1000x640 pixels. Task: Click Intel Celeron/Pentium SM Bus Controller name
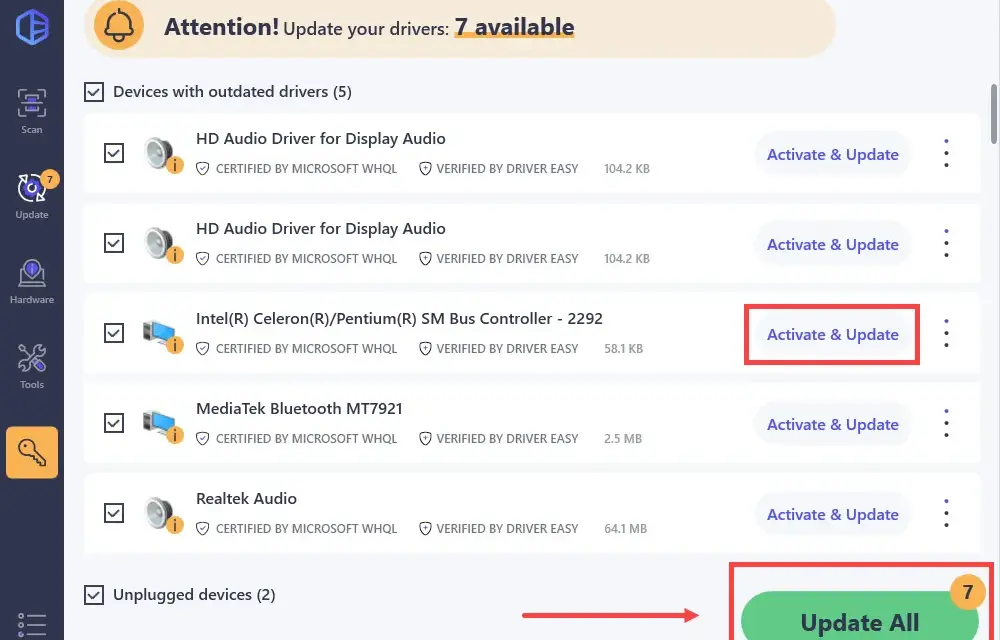pyautogui.click(x=399, y=319)
